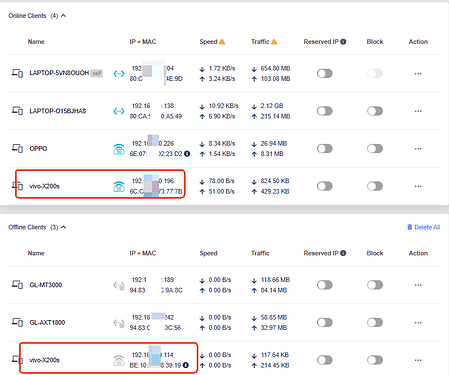Collapse the Offline Clients section
Image resolution: width=449 pixels, height=375 pixels.
[63, 227]
